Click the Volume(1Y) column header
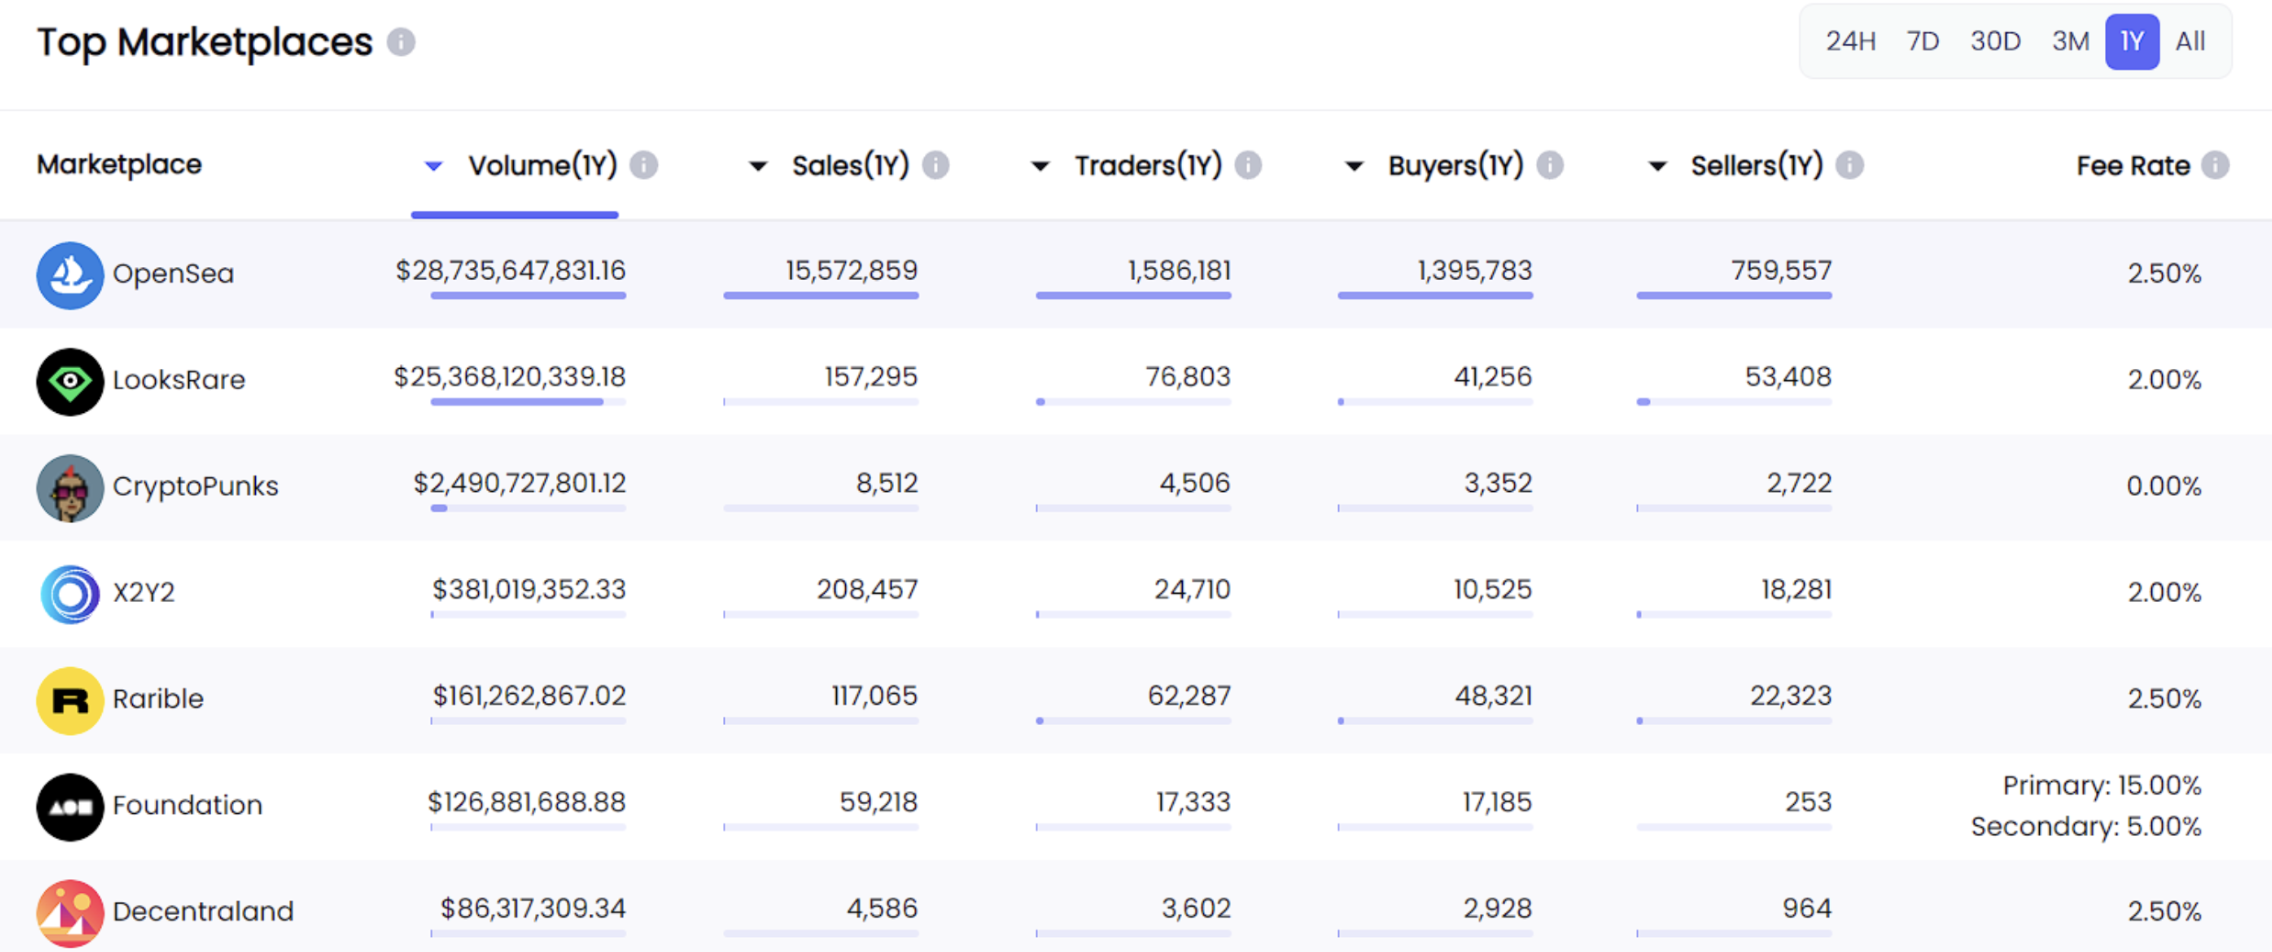 [x=543, y=165]
